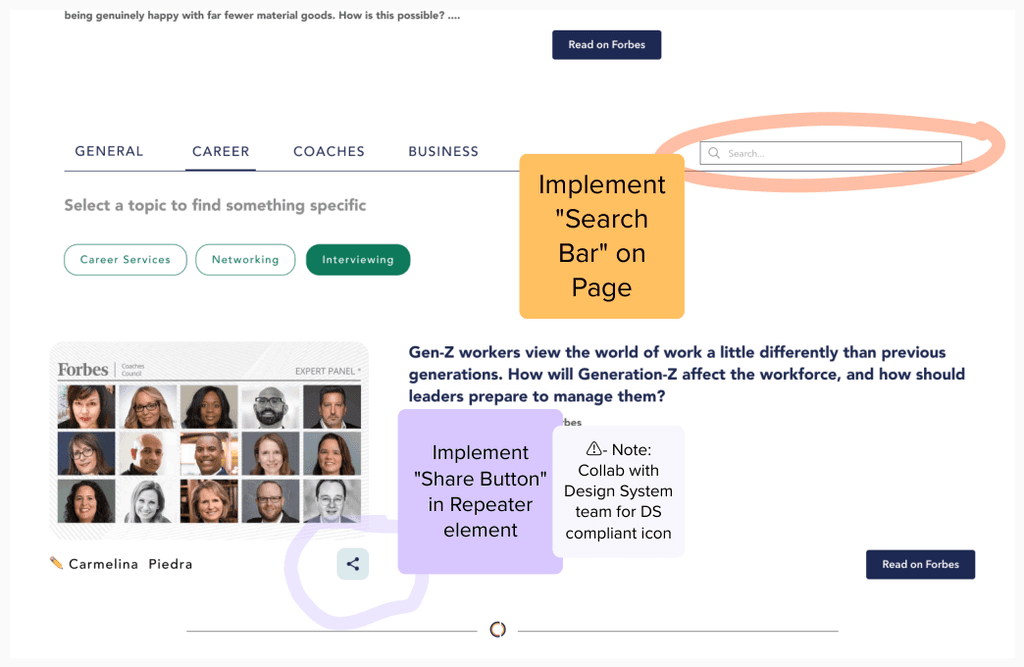Click the bottom Read on Forbes button

tap(920, 564)
